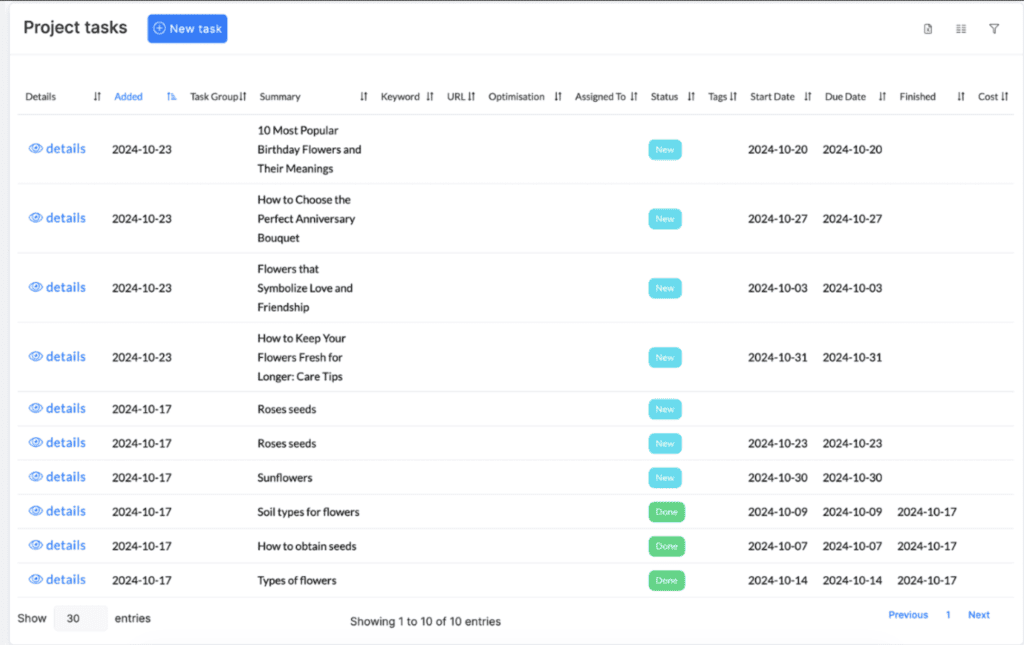This screenshot has width=1024, height=645.
Task: Open the column visibility icon
Action: pos(961,29)
